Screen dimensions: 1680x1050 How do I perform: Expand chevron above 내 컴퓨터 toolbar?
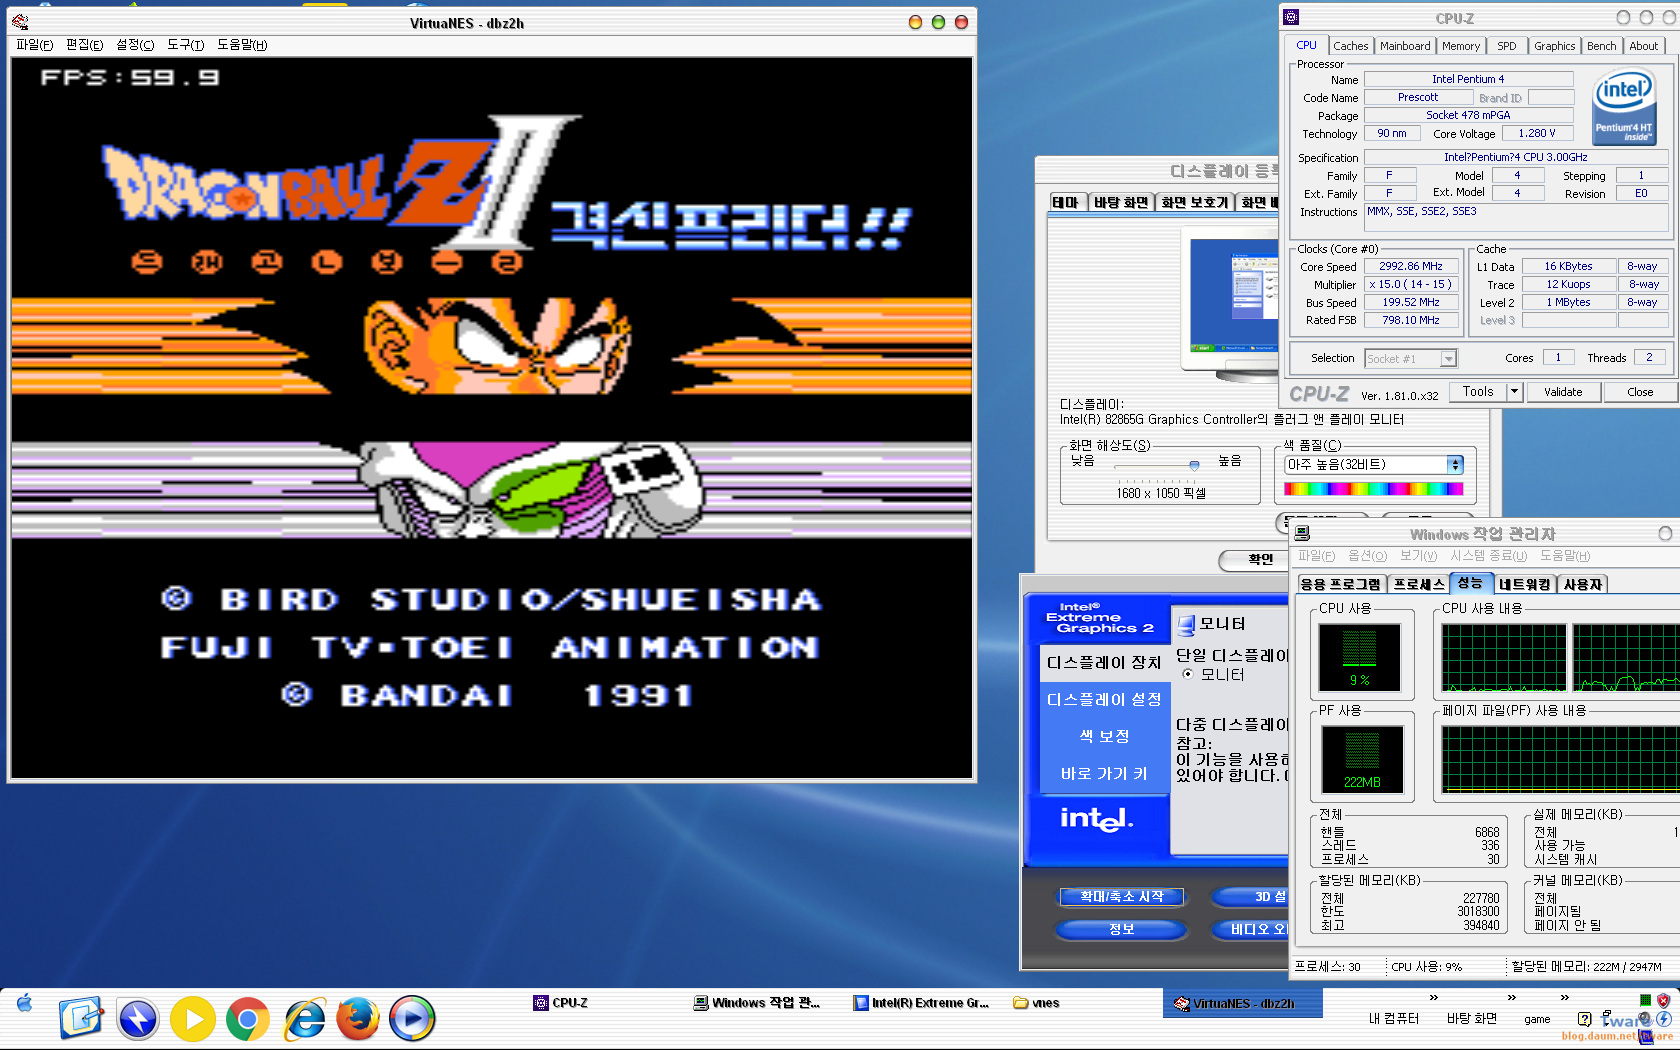click(1433, 998)
